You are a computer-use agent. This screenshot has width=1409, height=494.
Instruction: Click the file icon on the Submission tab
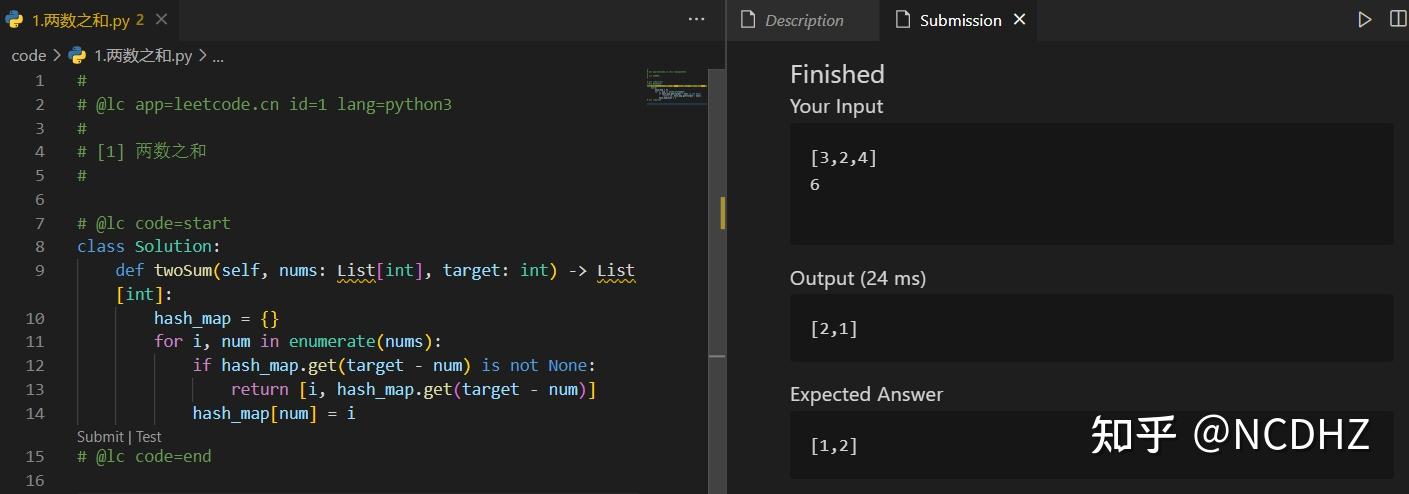(902, 20)
